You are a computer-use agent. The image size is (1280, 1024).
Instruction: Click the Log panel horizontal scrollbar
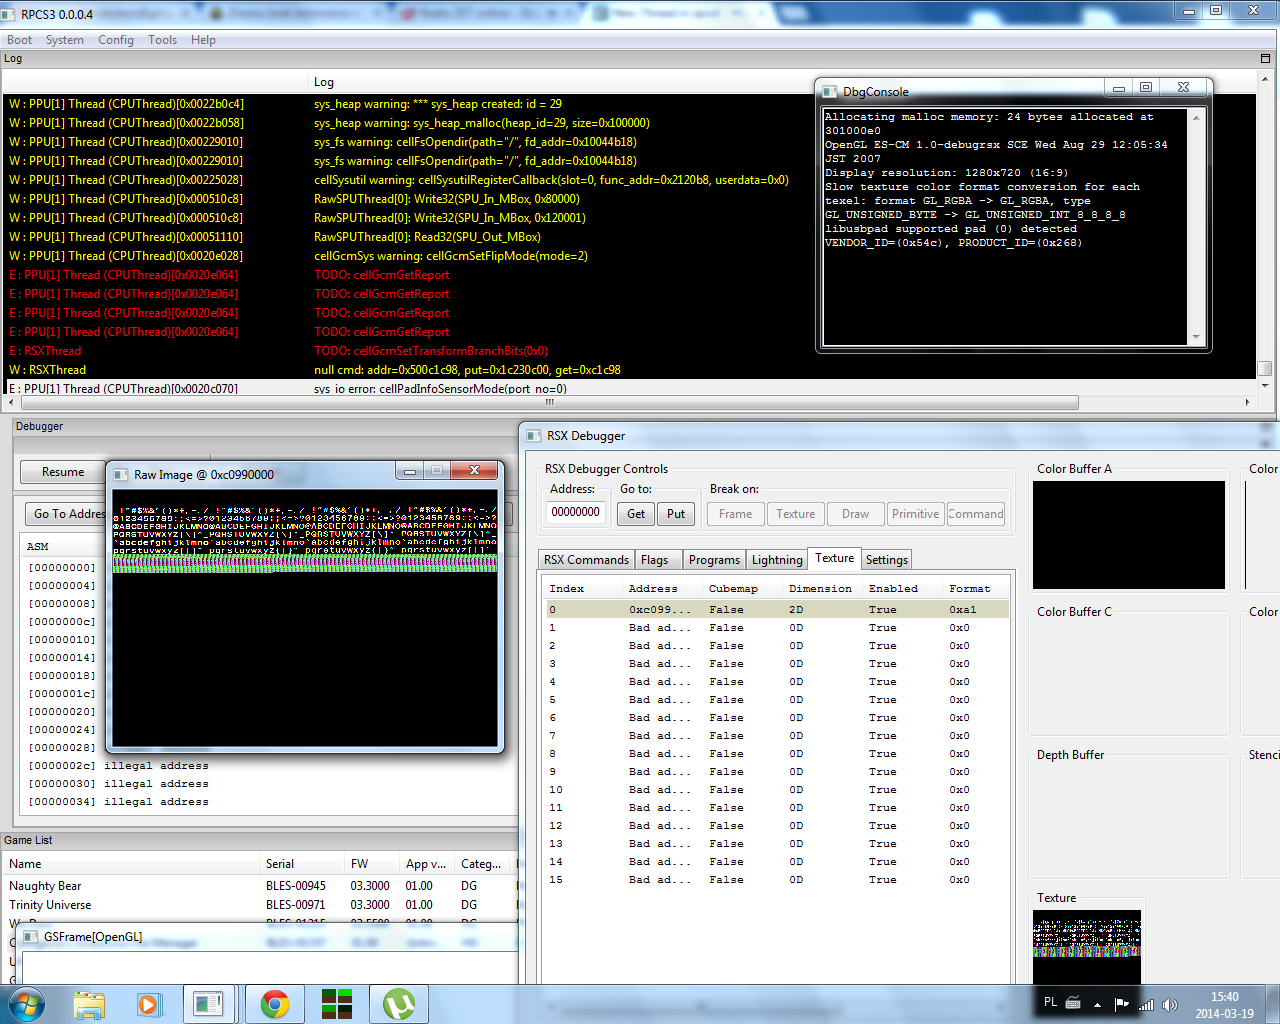(x=550, y=402)
